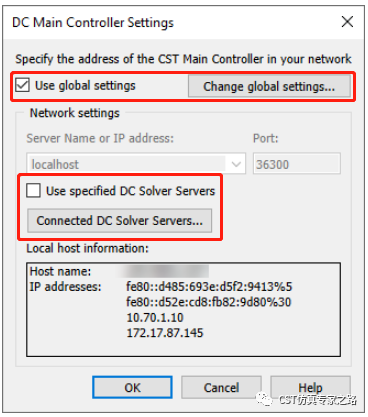The image size is (368, 417).
Task: Select IP address 10.70.1.10 line
Action: pyautogui.click(x=155, y=317)
